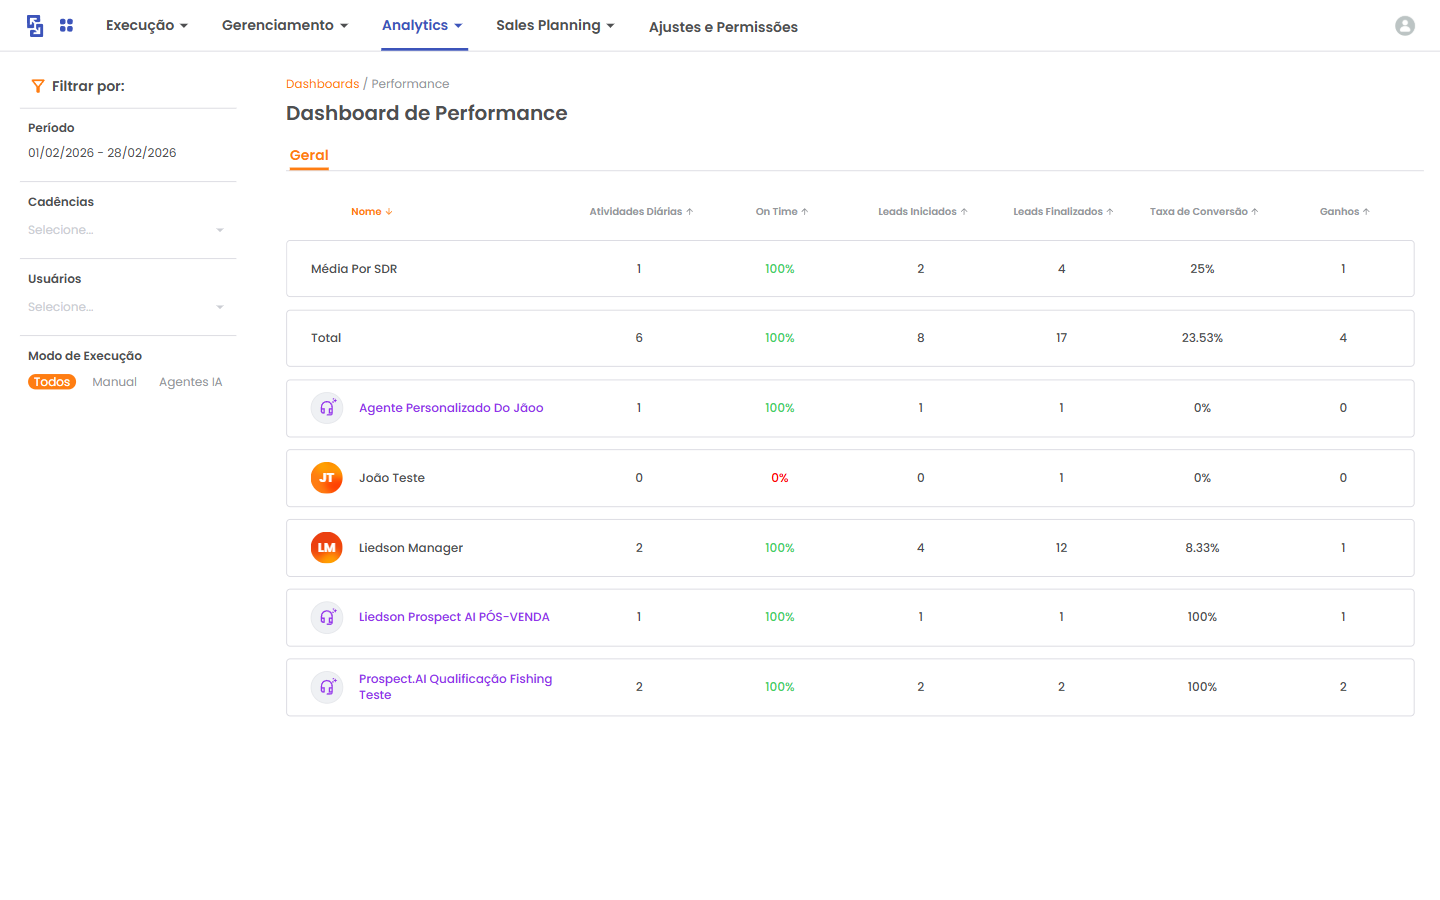Click the Dashboard de Performance heading
The image size is (1440, 900).
click(x=427, y=113)
